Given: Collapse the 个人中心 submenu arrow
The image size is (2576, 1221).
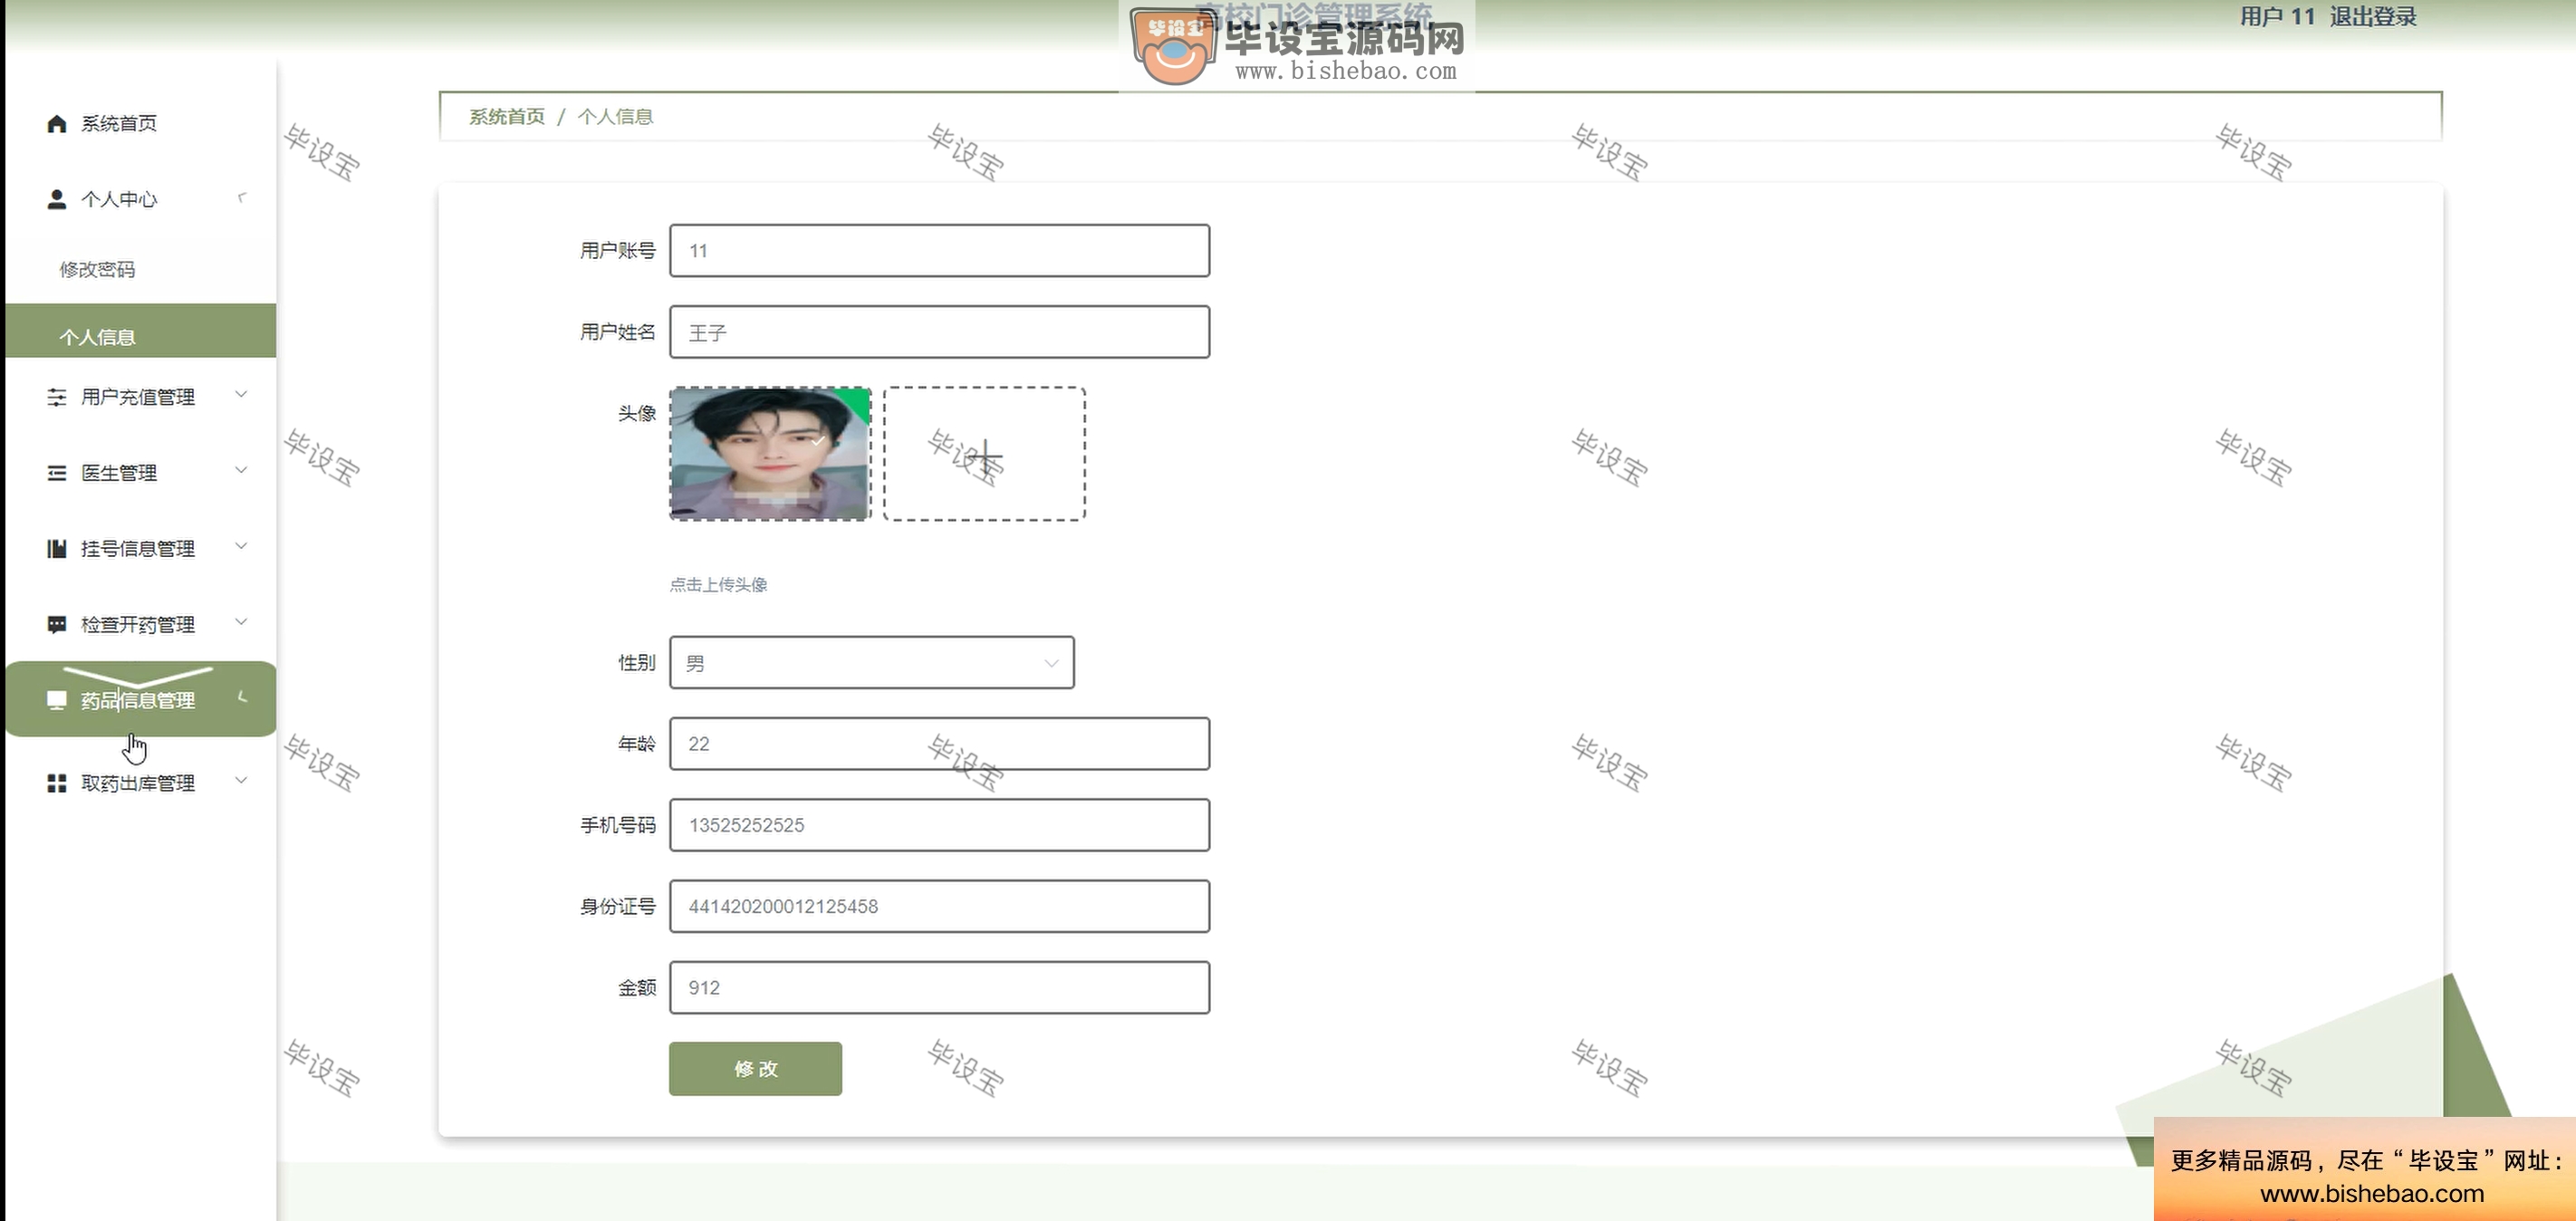Looking at the screenshot, I should click(241, 197).
